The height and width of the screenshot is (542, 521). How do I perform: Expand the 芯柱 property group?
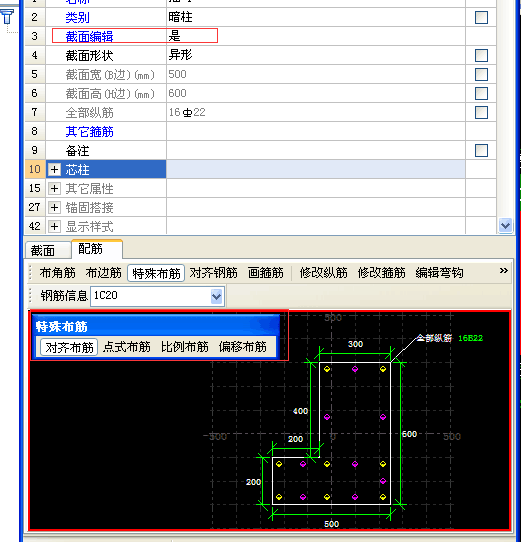[x=54, y=169]
